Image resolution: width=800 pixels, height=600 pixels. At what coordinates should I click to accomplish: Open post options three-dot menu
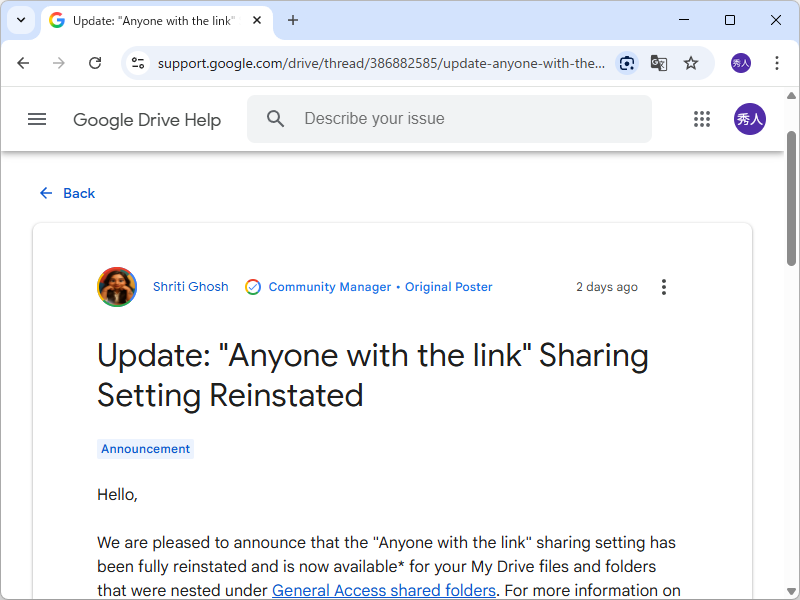[664, 287]
